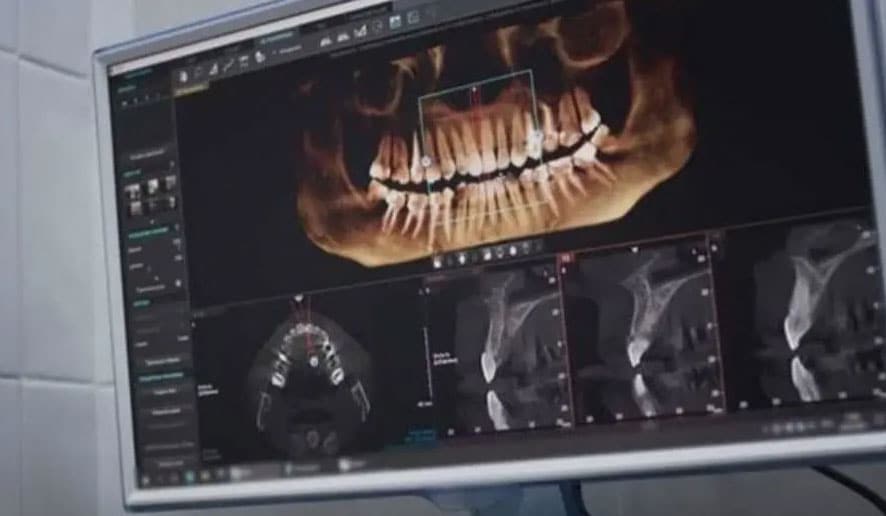Click the leftmost icon in the toolbar below the 3D view

(x=437, y=261)
